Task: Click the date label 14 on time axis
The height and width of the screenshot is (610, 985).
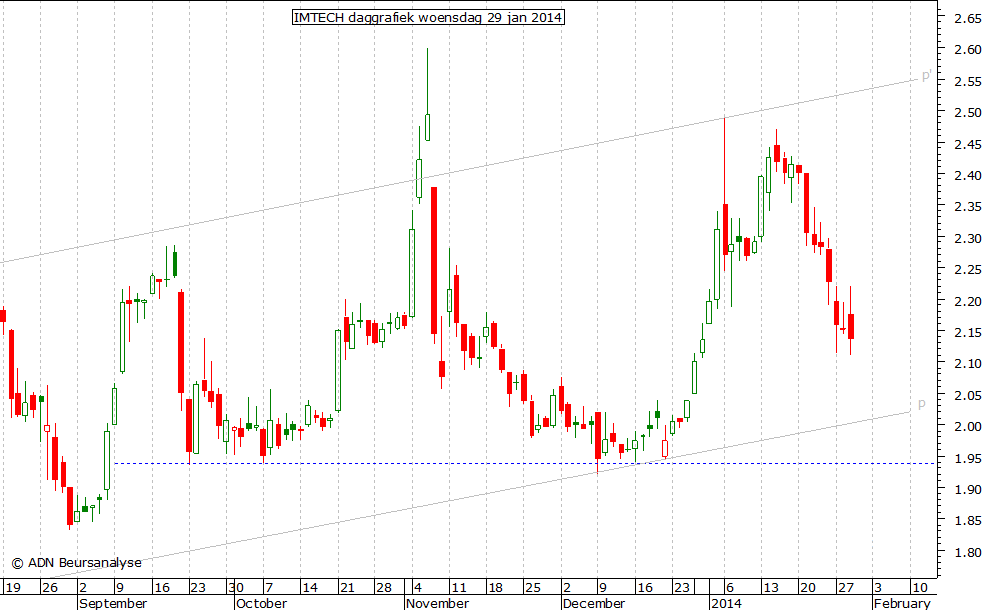Action: click(310, 587)
